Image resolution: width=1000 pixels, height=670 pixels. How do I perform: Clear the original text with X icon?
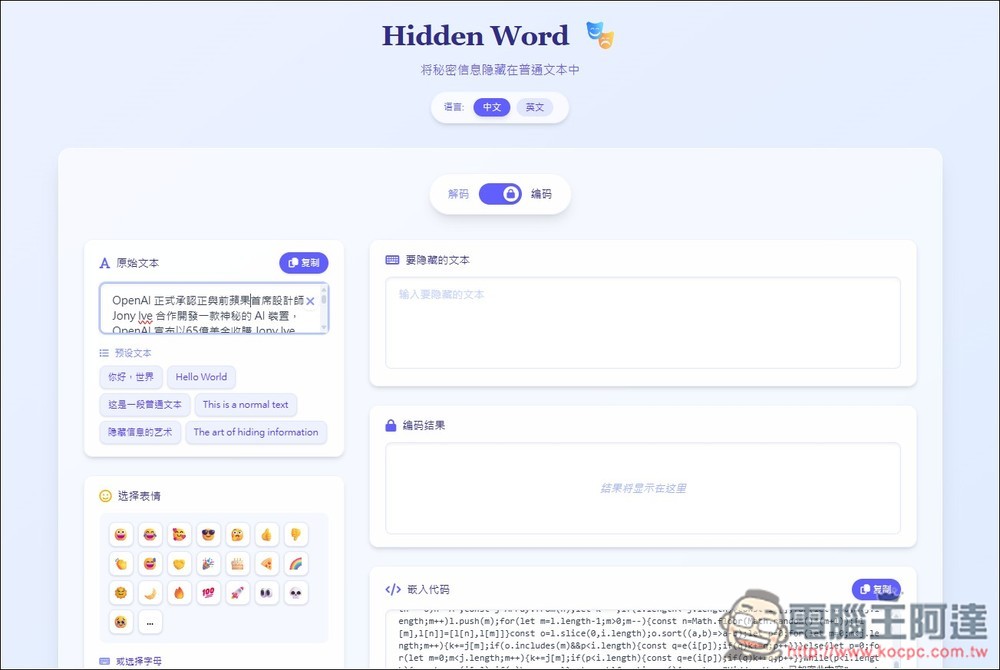point(310,301)
